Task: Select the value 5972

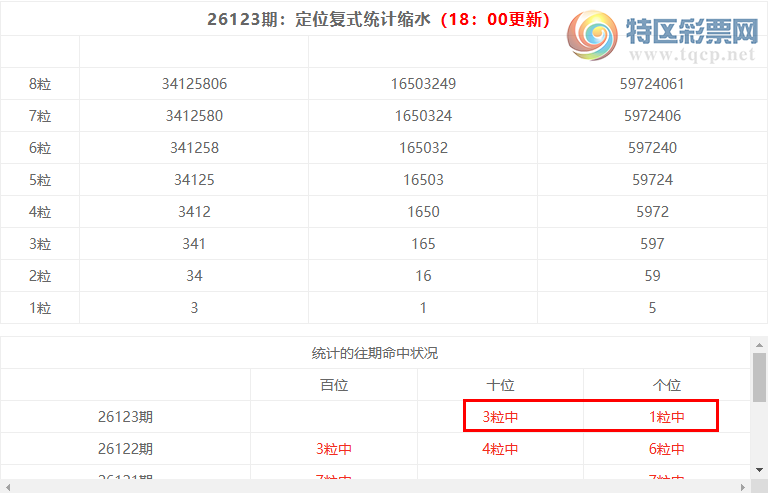Action: click(x=652, y=212)
